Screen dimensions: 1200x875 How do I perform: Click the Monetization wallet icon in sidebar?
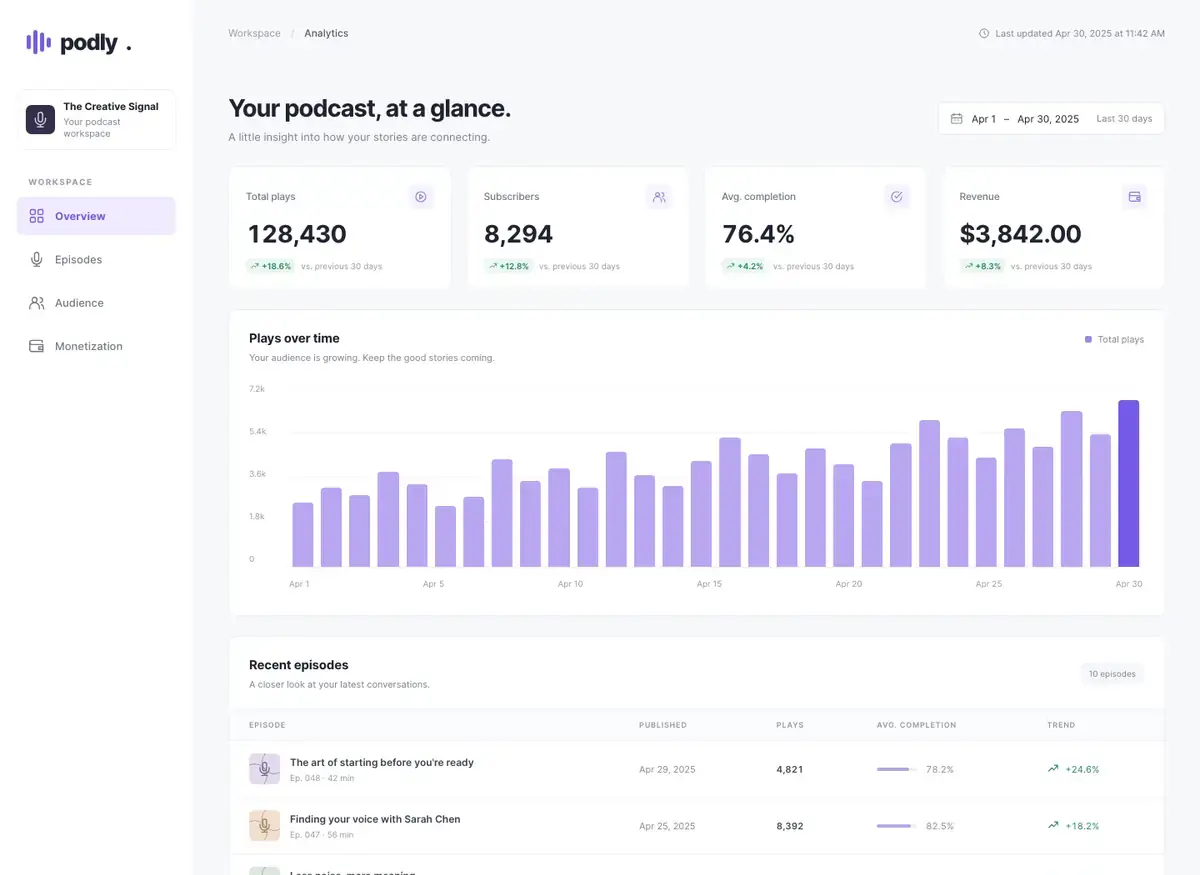[37, 346]
